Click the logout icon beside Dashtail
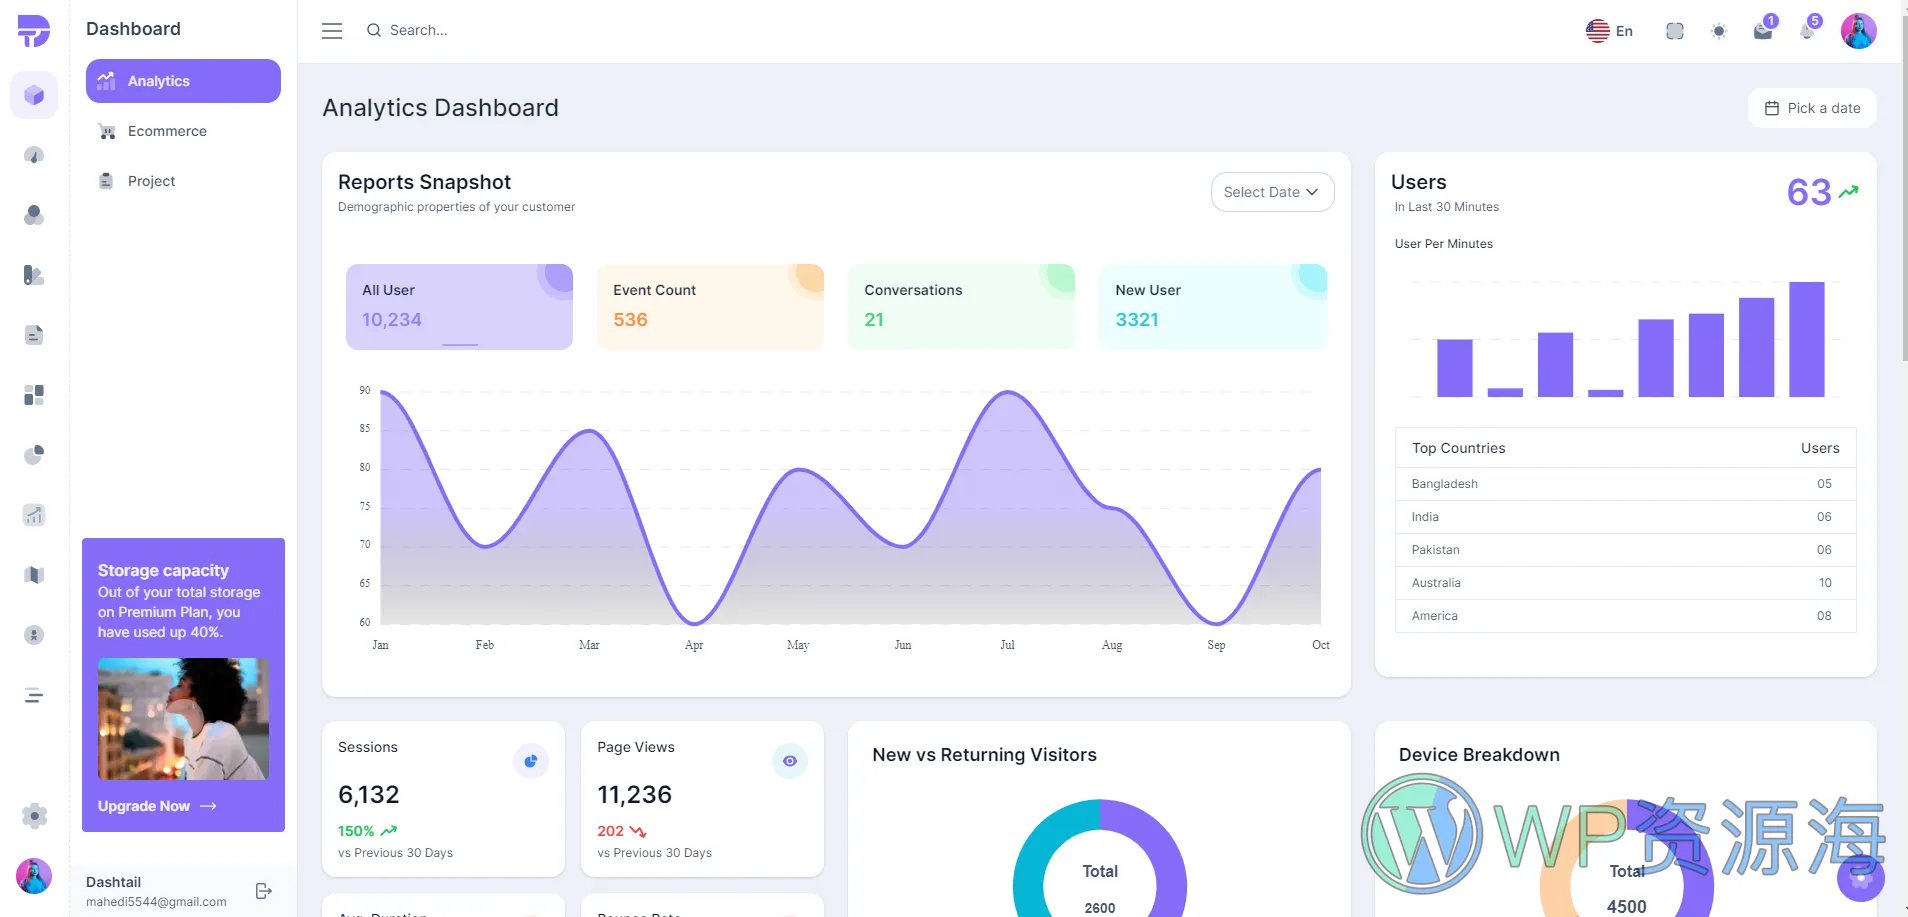The width and height of the screenshot is (1908, 917). click(x=264, y=891)
